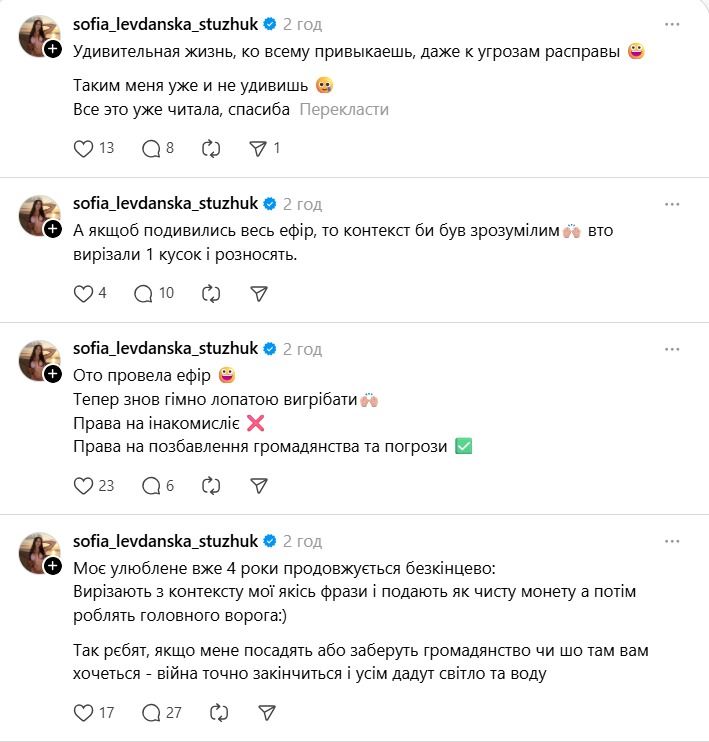
Task: Open the username link on the first post
Action: [x=165, y=23]
